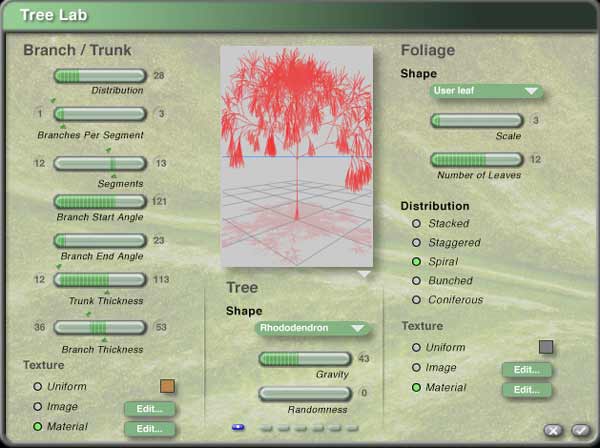This screenshot has height=448, width=600.
Task: Click the Branch Thickness minimum value 36
Action: (40, 327)
